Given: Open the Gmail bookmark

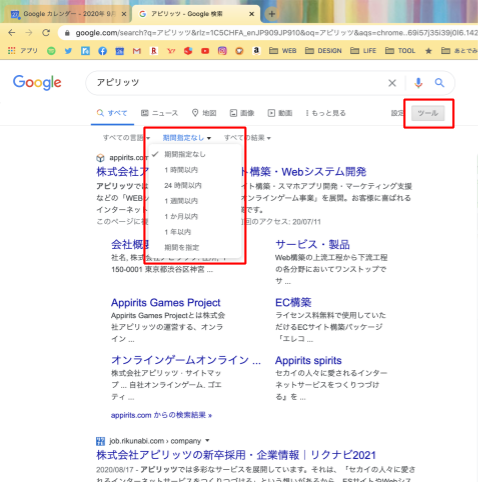Looking at the screenshot, I should (x=137, y=51).
